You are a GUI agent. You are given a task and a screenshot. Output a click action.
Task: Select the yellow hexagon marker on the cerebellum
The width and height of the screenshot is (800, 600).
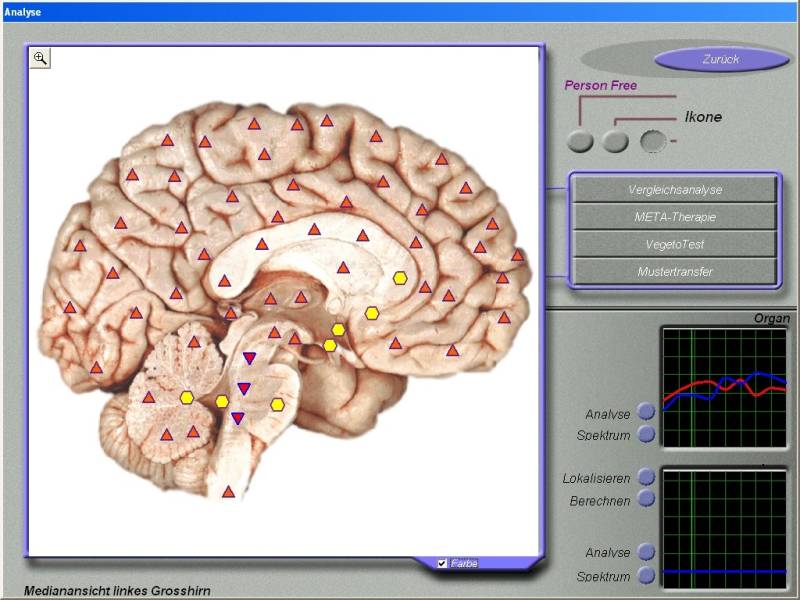(x=187, y=398)
